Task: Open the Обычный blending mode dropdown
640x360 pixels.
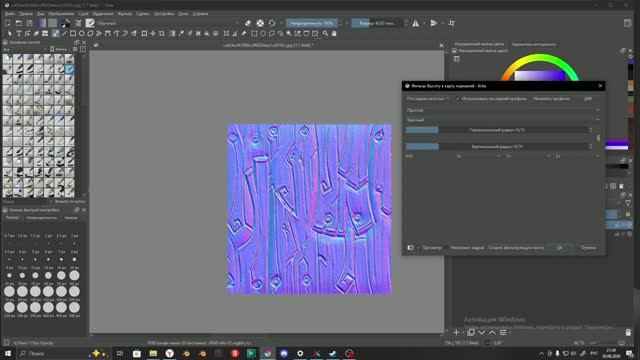Action: click(x=167, y=23)
